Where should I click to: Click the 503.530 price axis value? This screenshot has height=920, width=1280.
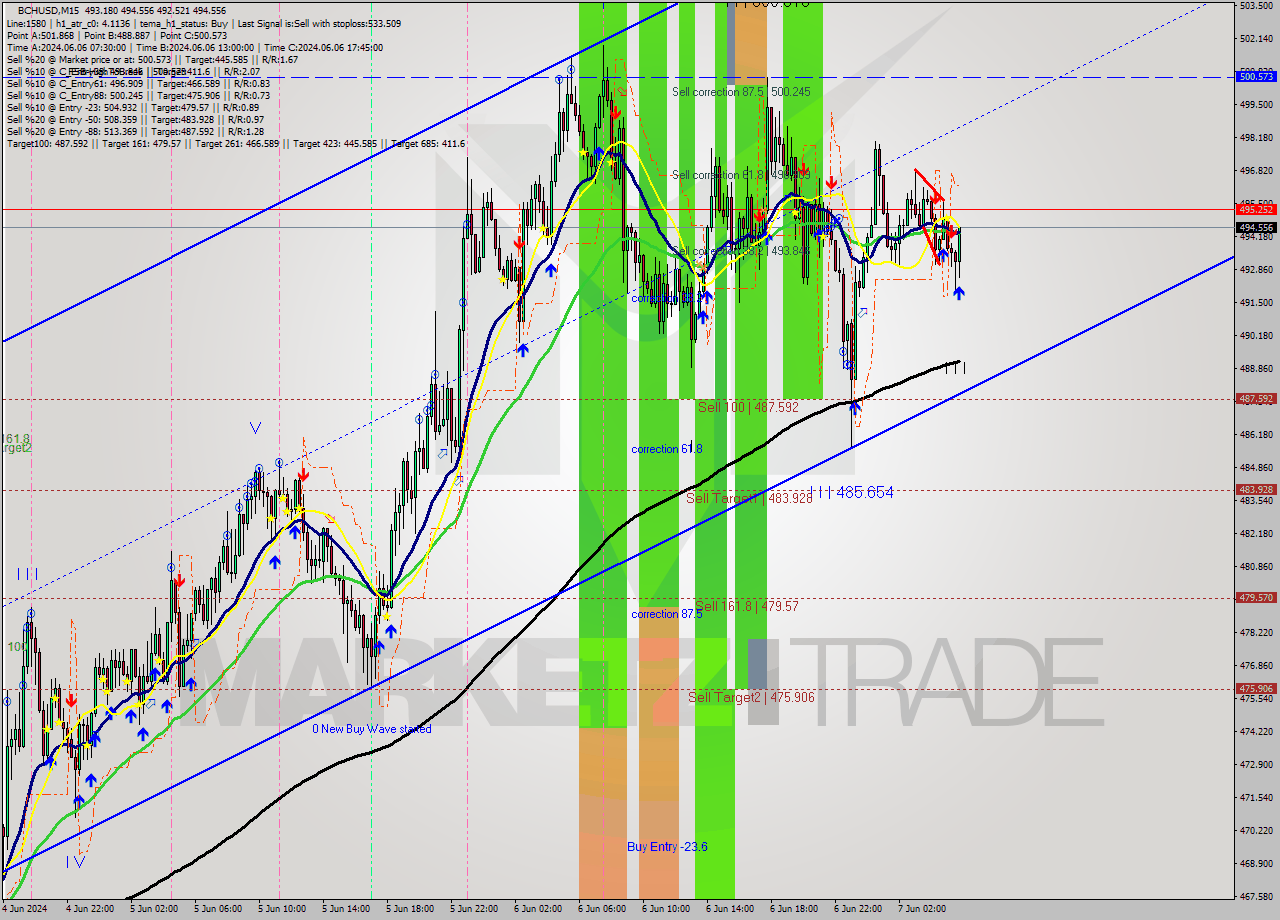pyautogui.click(x=1256, y=6)
